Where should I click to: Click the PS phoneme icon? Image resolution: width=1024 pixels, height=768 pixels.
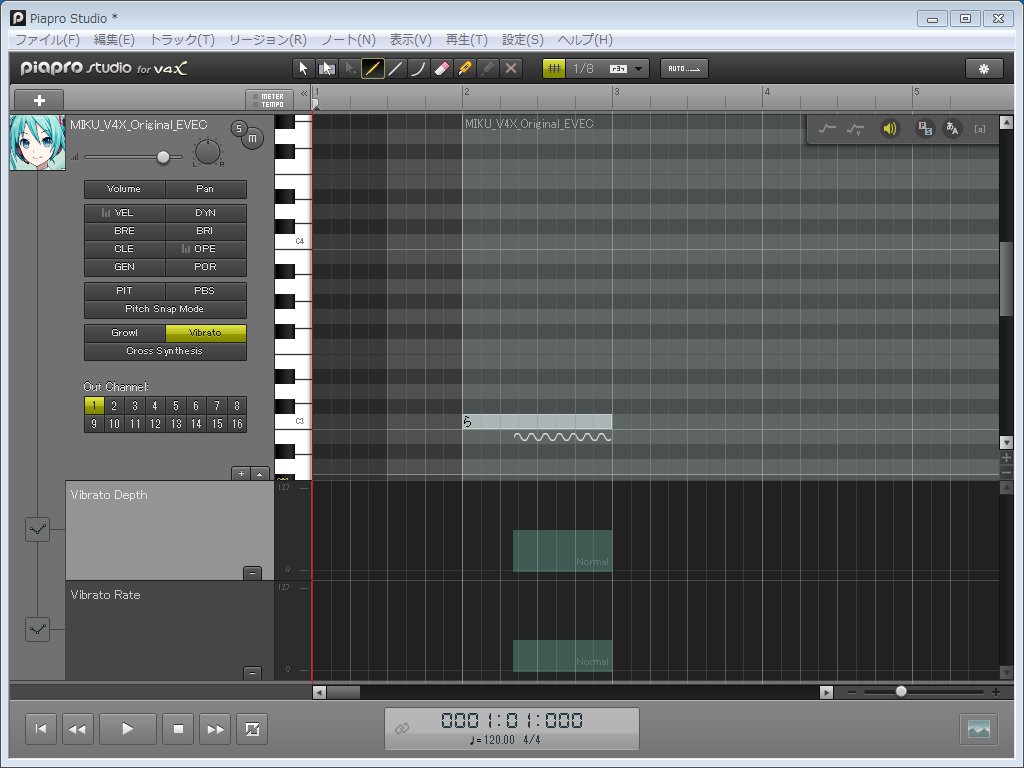tap(925, 129)
